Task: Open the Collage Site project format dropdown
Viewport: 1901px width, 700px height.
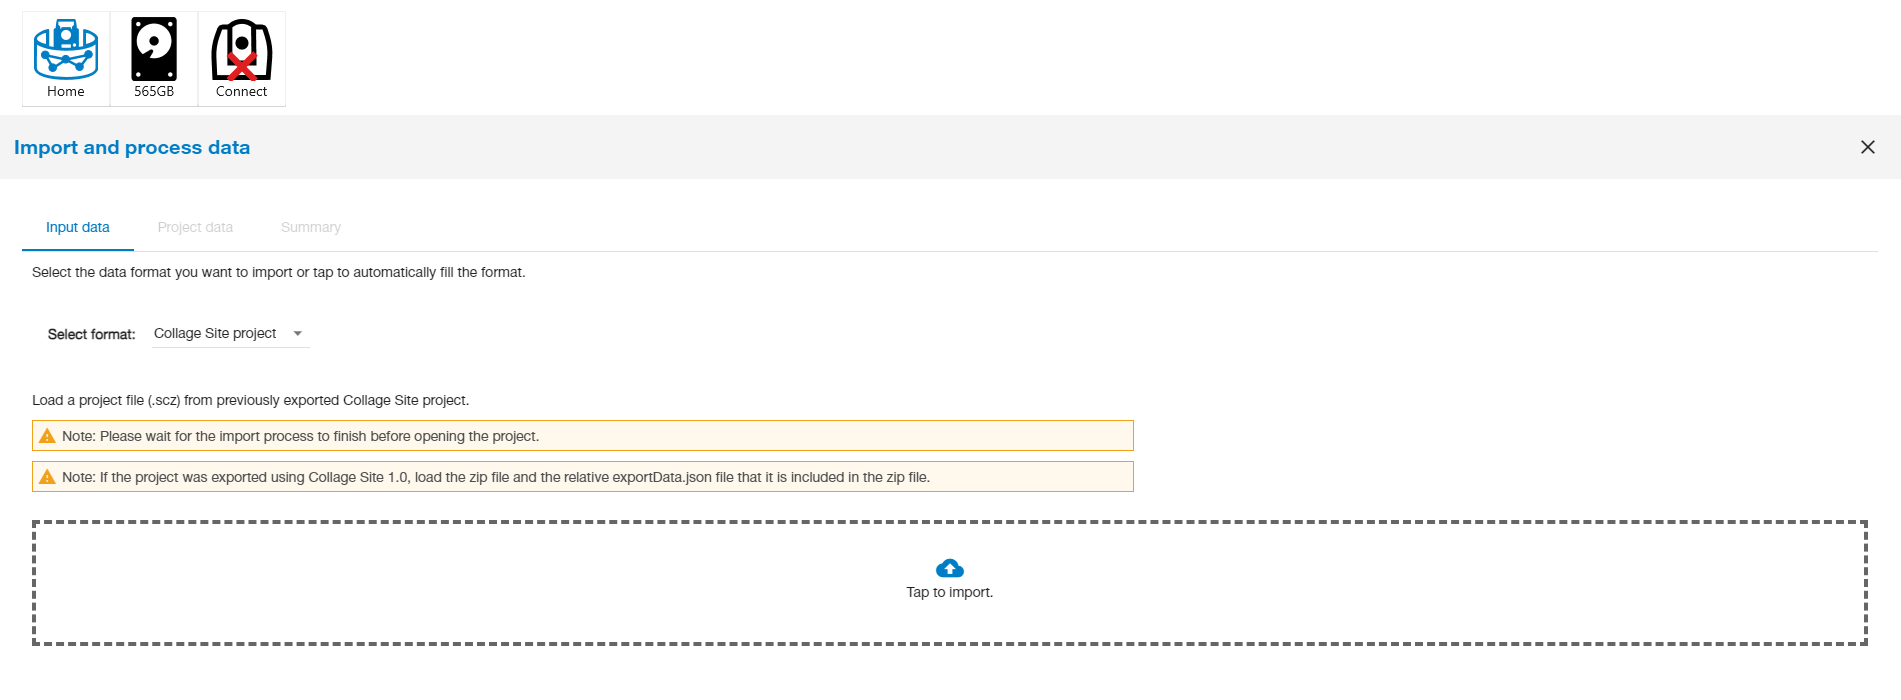Action: click(x=215, y=334)
